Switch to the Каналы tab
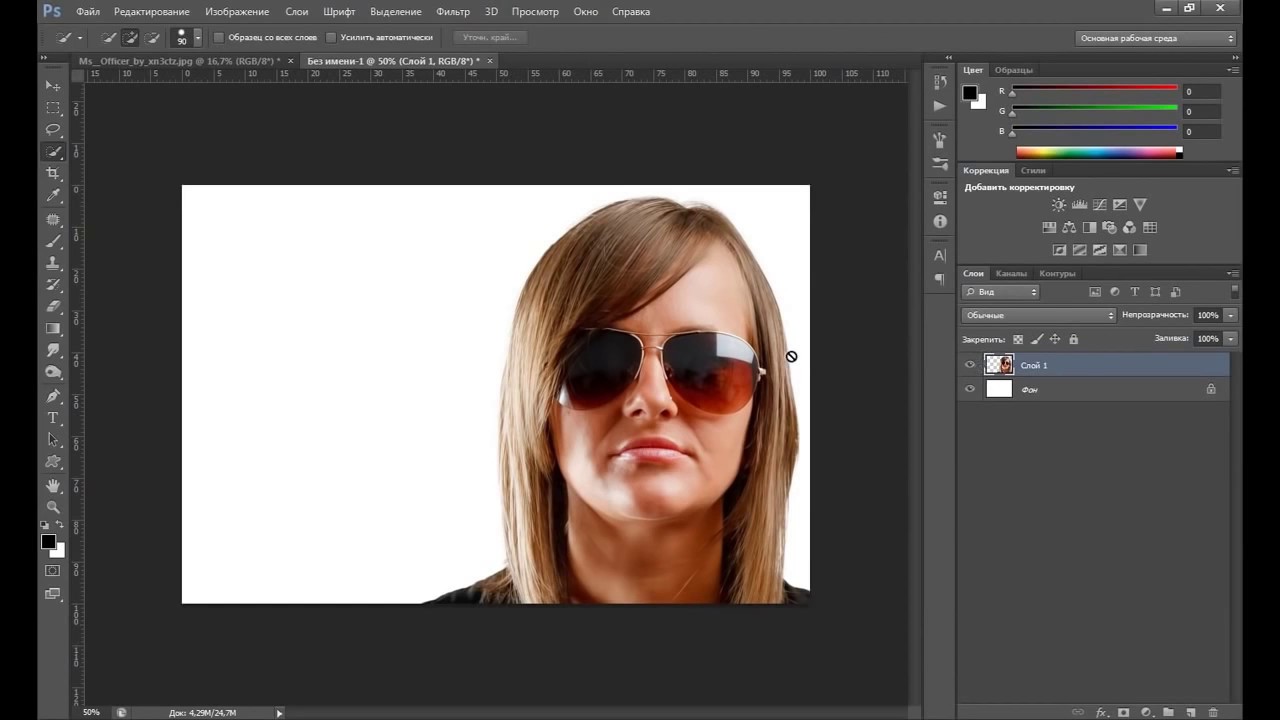Viewport: 1280px width, 720px height. point(1011,273)
